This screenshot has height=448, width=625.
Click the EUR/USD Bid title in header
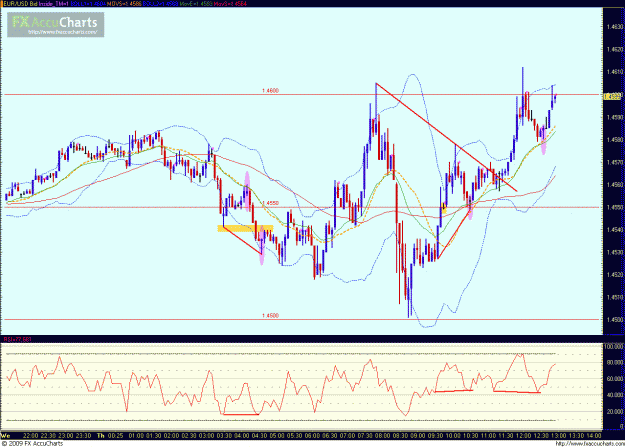point(19,4)
